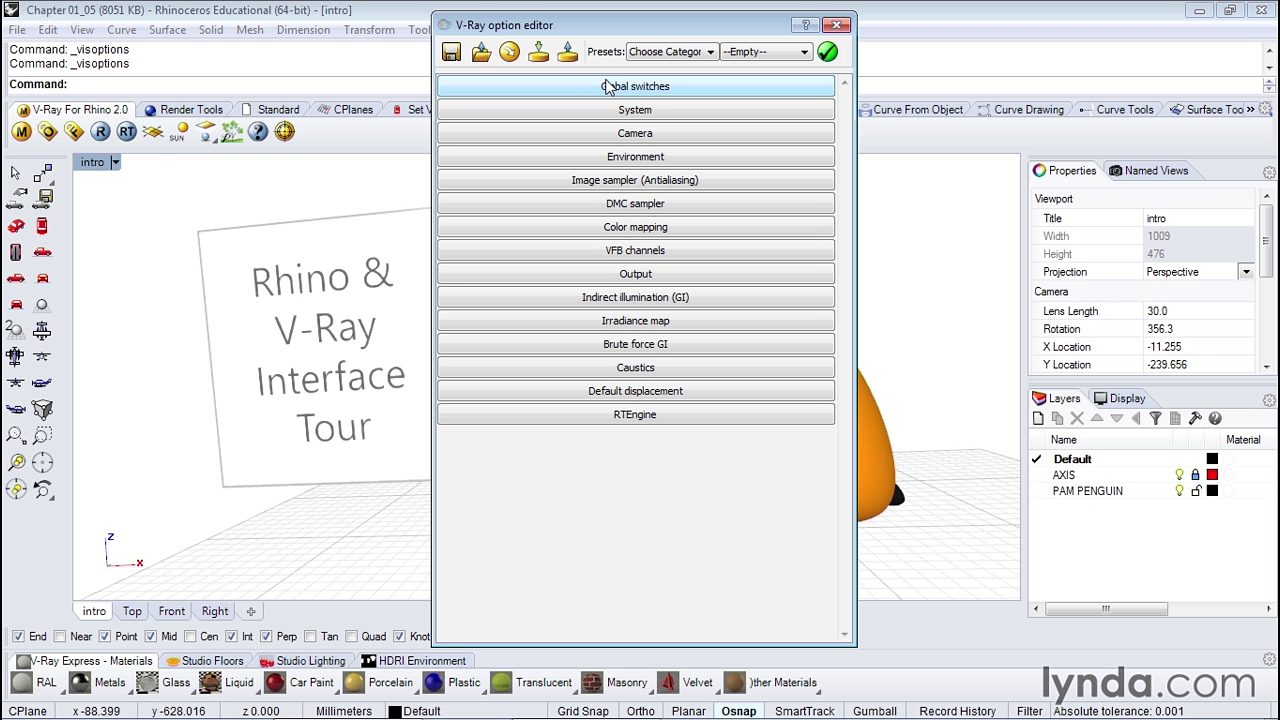Click the layer filter funnel icon
This screenshot has width=1280, height=720.
[1155, 419]
